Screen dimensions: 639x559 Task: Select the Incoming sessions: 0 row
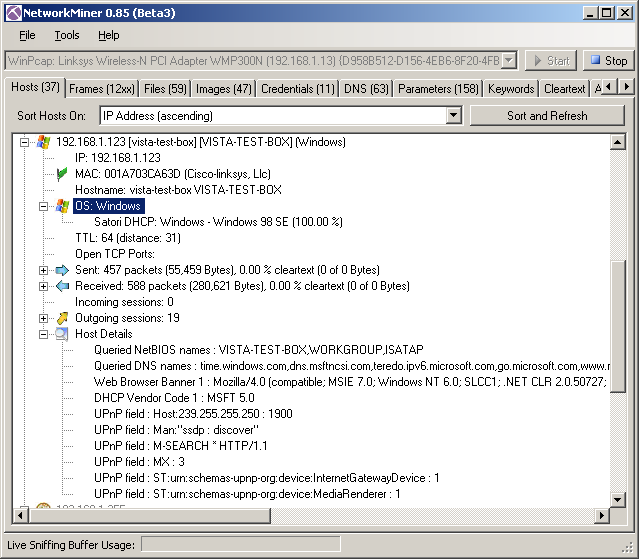[124, 302]
